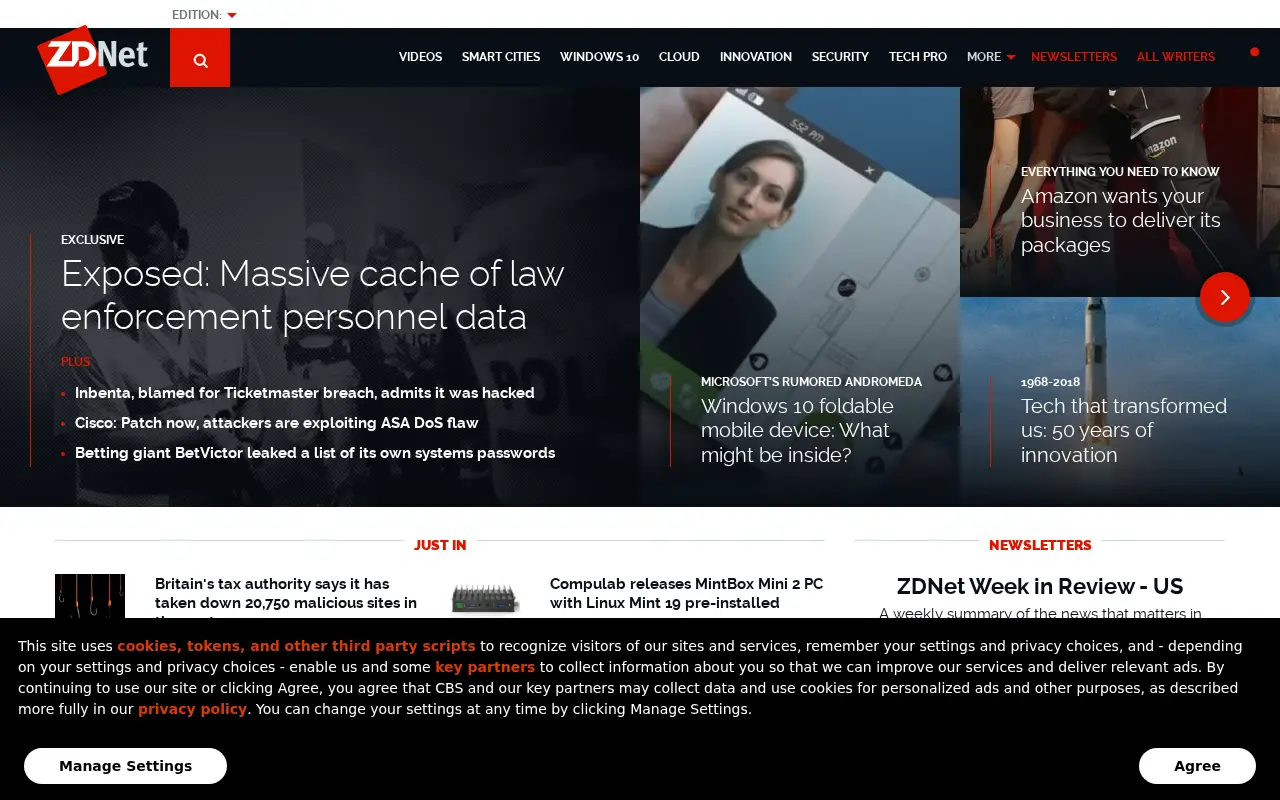
Task: Click the MintBox Mini PC thumbnail
Action: [x=486, y=598]
